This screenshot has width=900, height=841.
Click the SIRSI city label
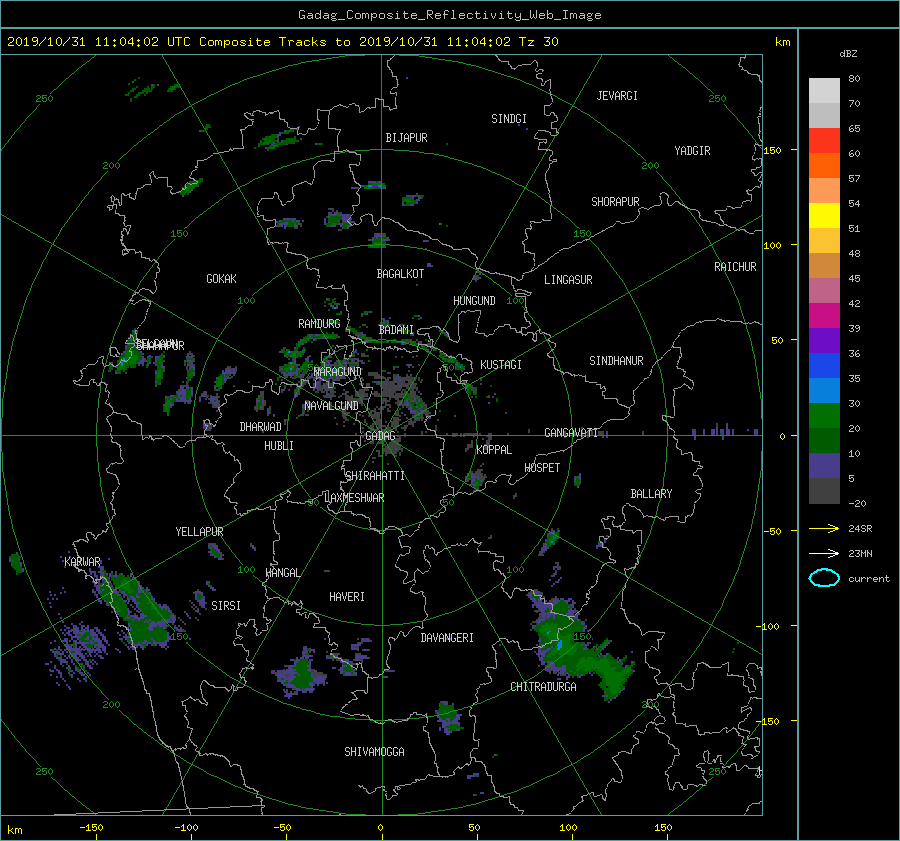226,606
